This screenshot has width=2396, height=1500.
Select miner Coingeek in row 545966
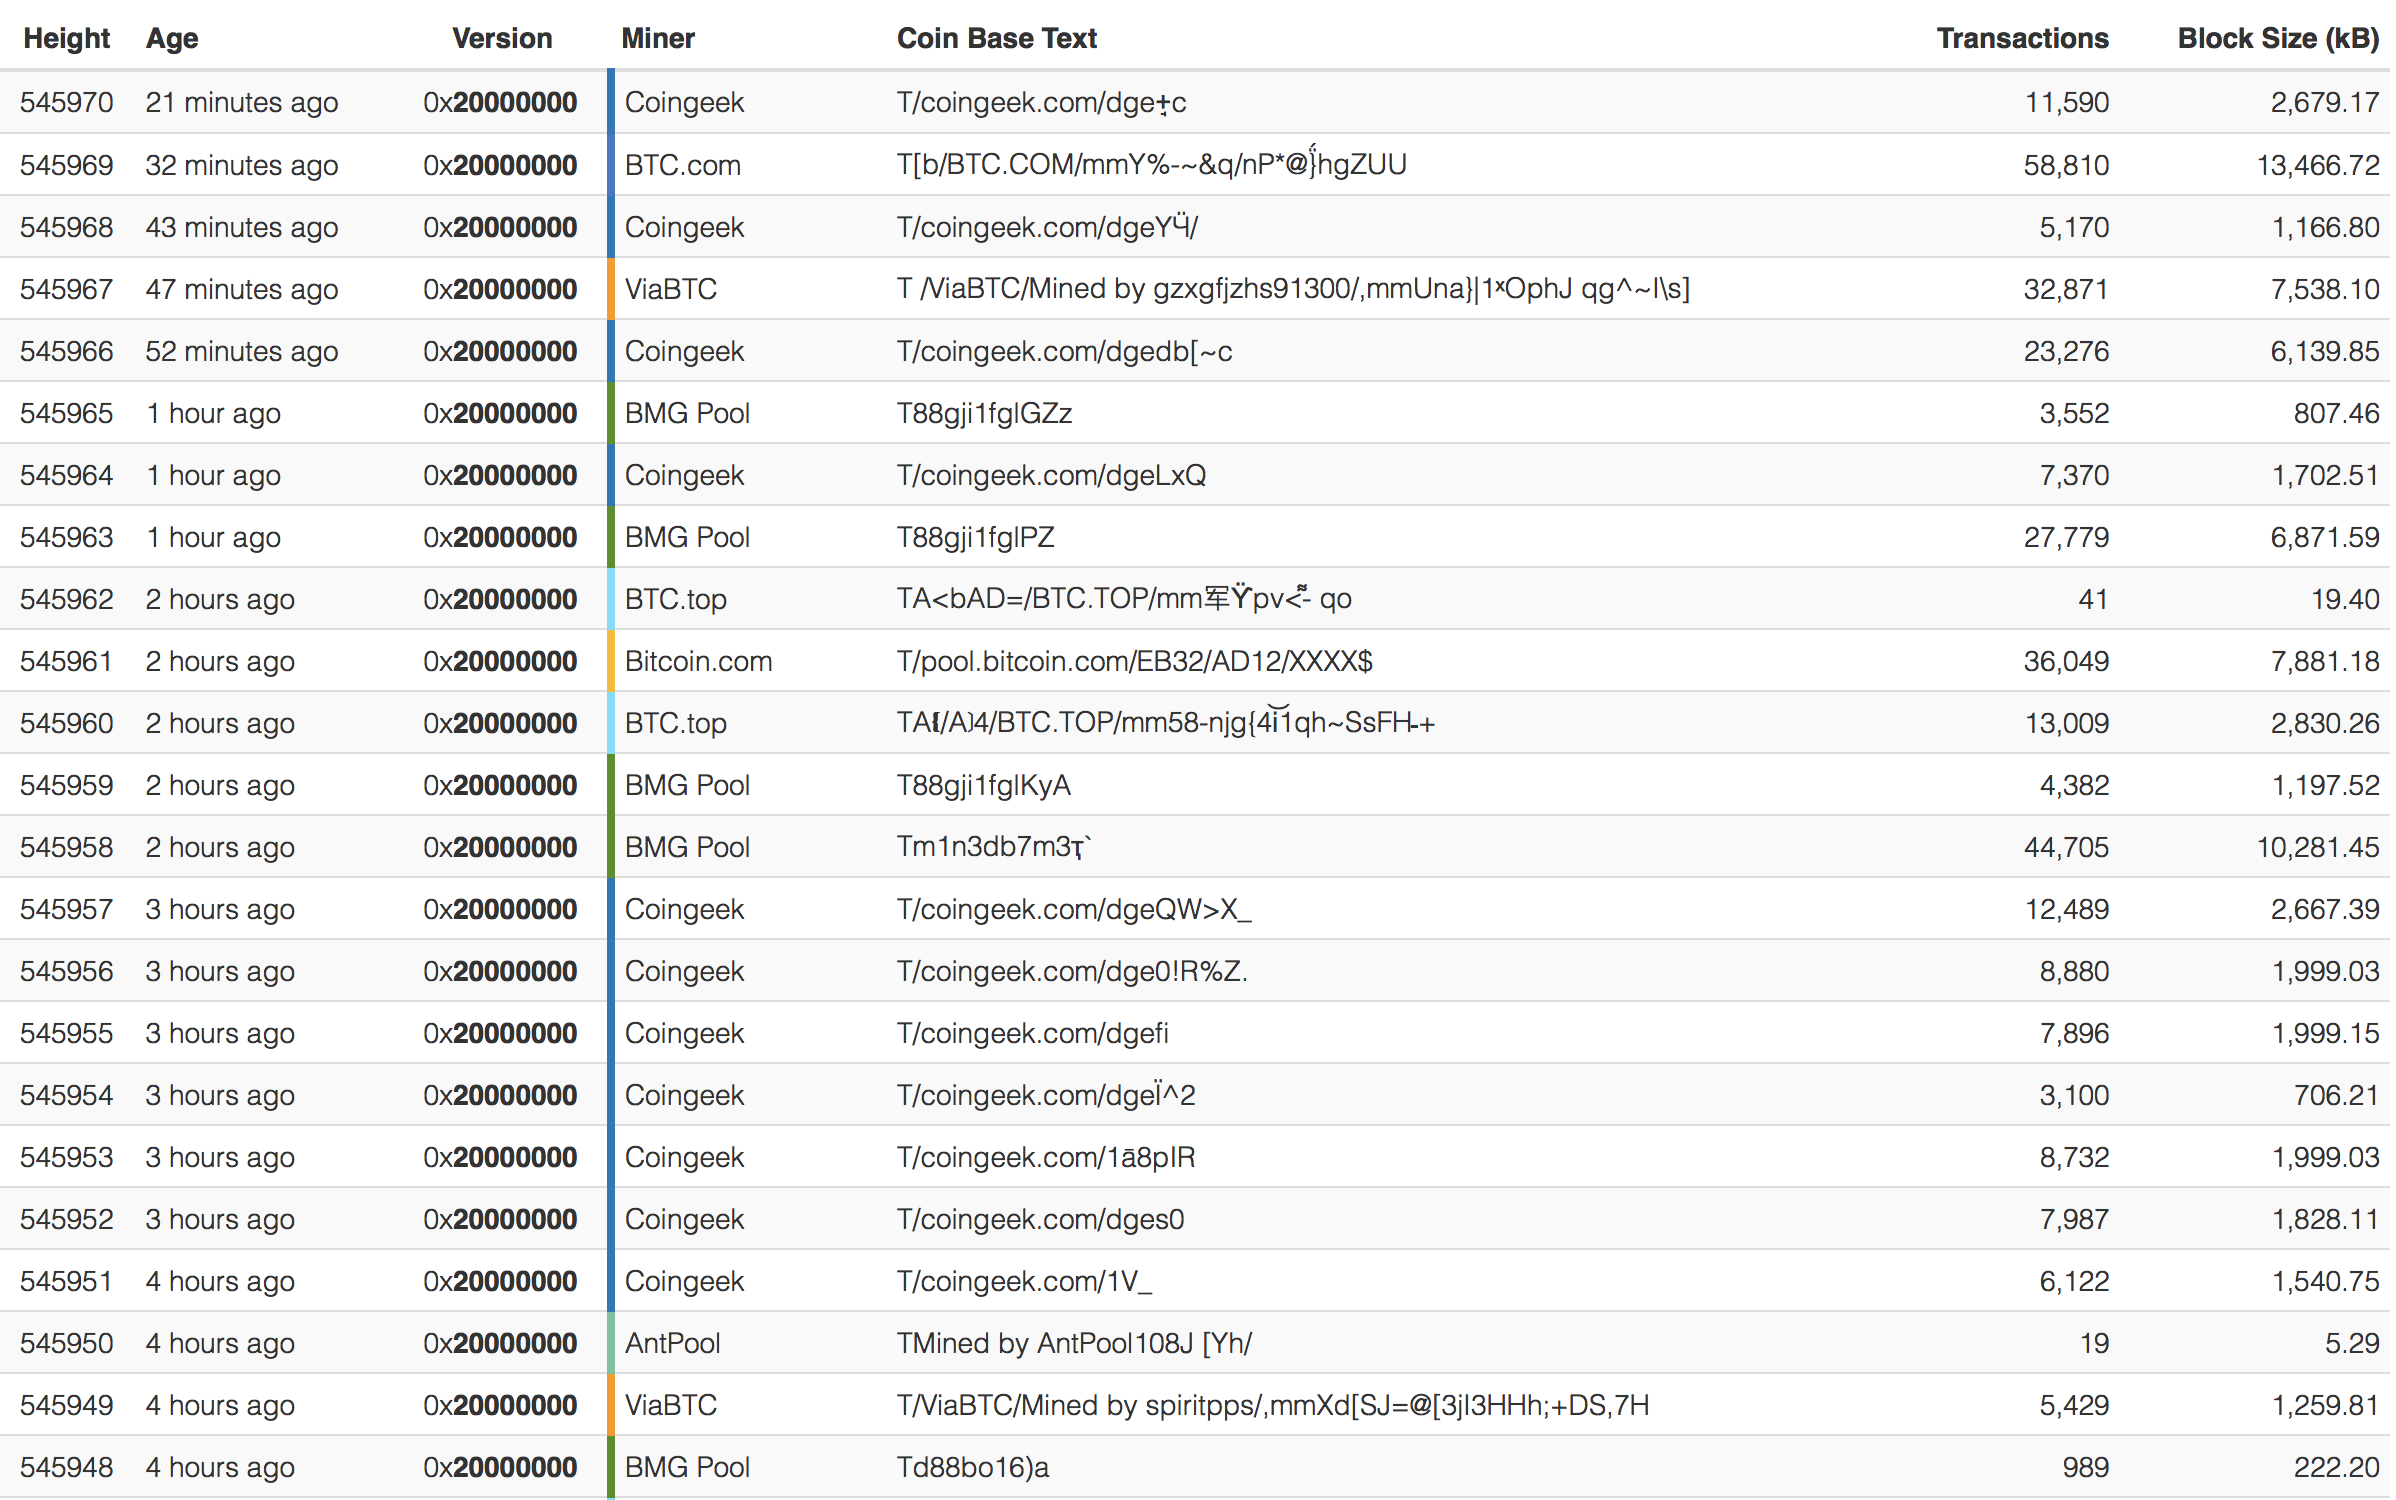point(685,351)
